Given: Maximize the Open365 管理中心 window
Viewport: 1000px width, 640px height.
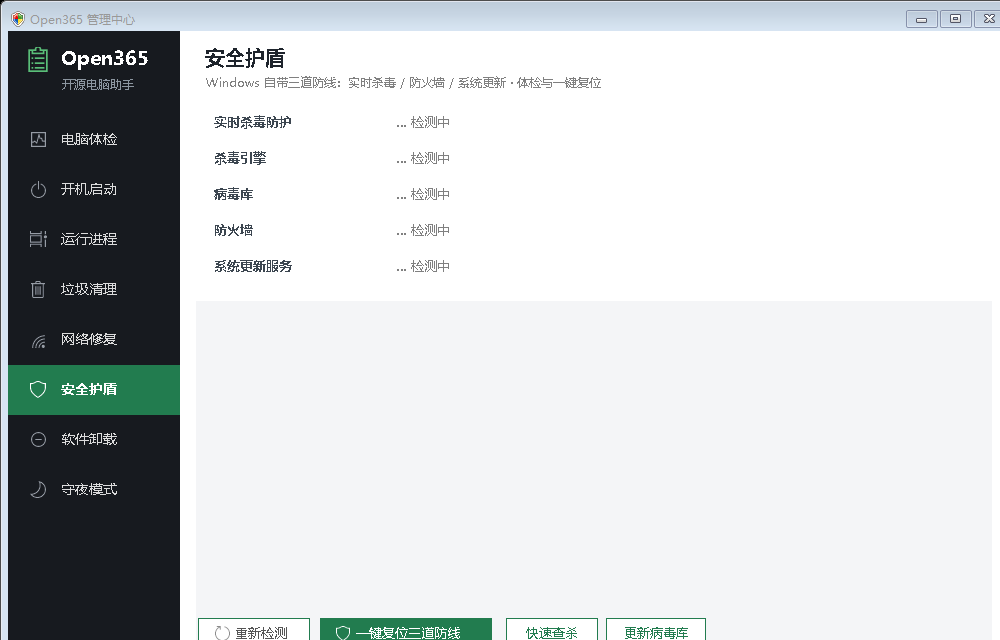Looking at the screenshot, I should coord(955,19).
